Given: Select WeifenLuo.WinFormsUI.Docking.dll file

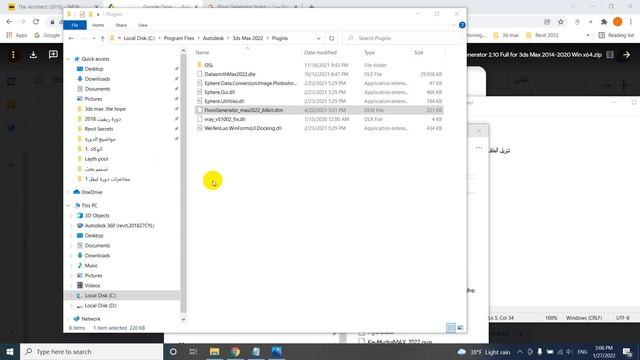Looking at the screenshot, I should click(x=243, y=128).
